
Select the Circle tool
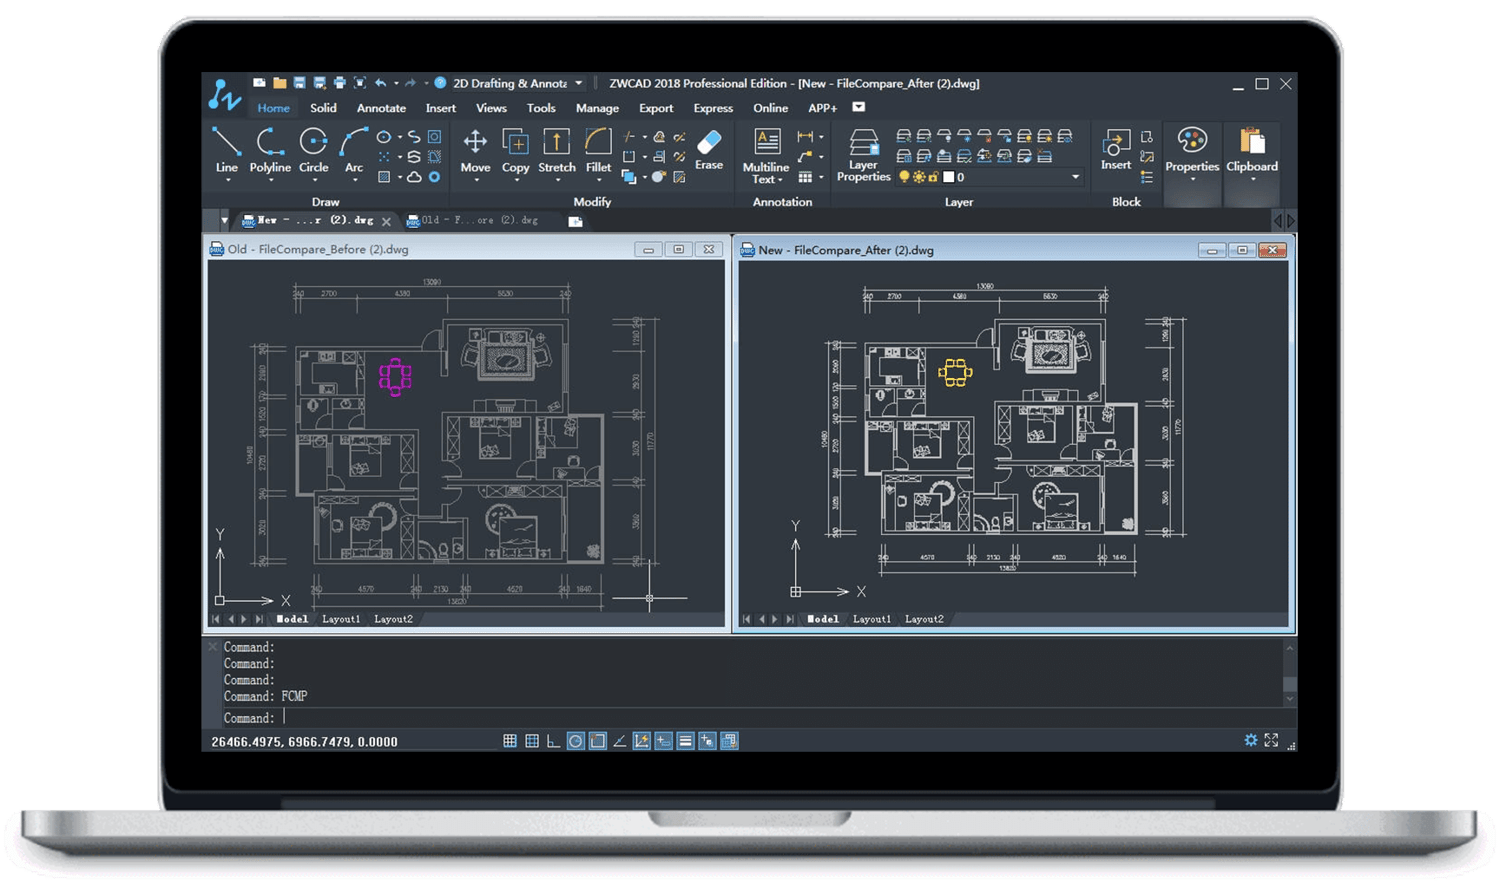pyautogui.click(x=314, y=150)
